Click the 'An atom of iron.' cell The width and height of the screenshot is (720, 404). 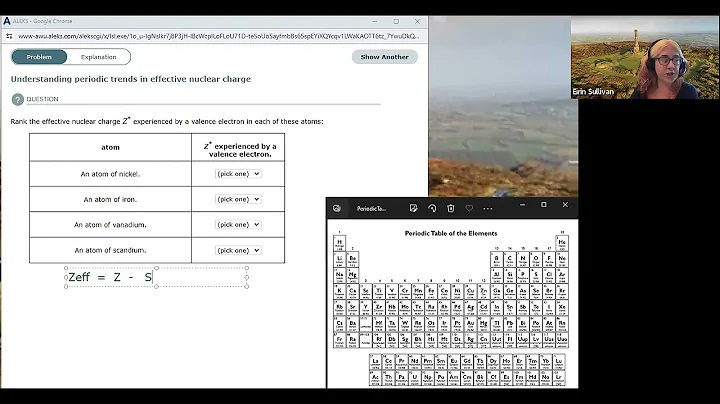click(110, 199)
